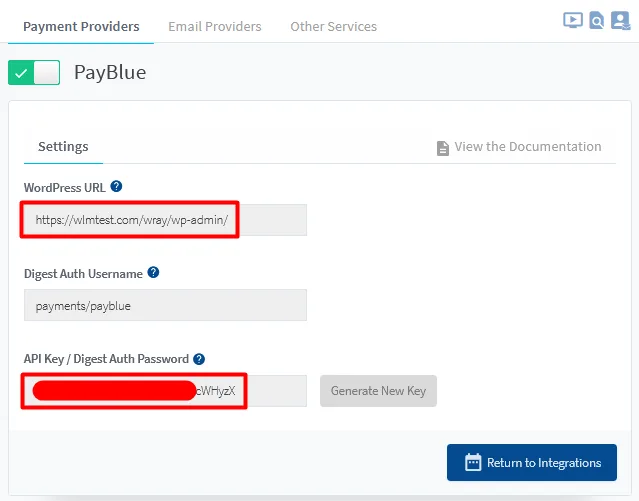The image size is (639, 501).
Task: Select the Settings tab
Action: (x=63, y=146)
